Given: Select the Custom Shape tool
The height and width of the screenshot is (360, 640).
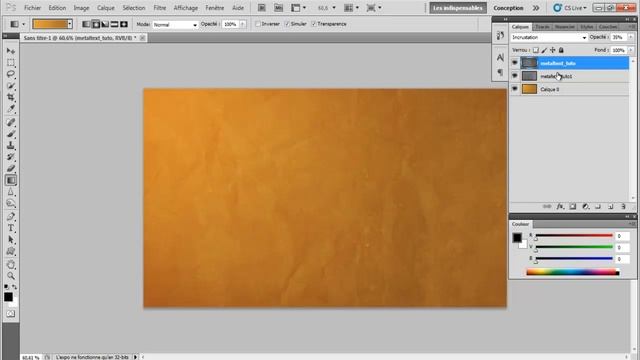Looking at the screenshot, I should tap(11, 251).
